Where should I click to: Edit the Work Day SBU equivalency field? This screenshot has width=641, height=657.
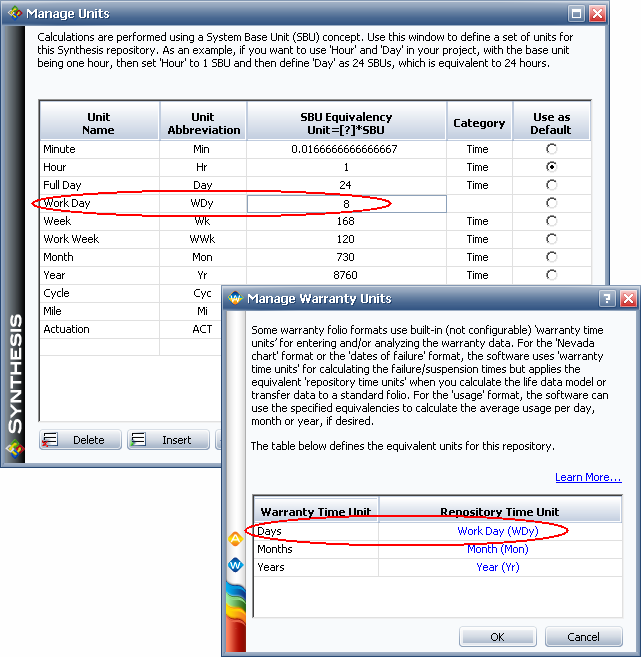click(346, 203)
